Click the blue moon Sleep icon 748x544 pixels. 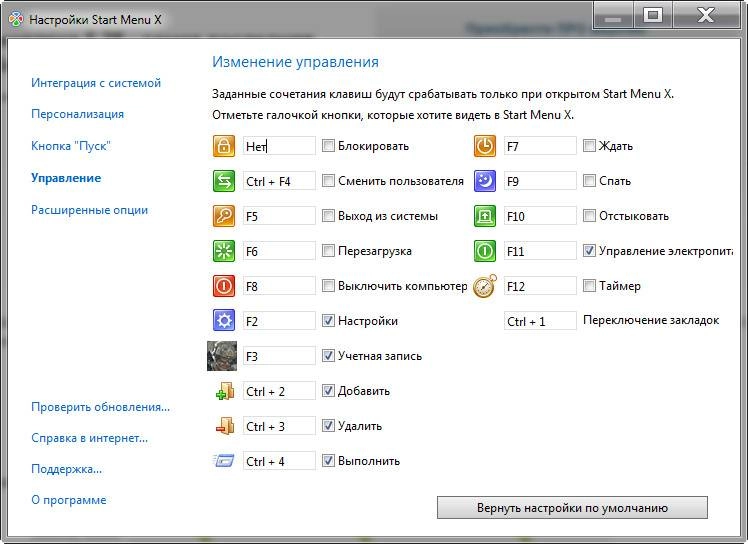[x=485, y=181]
